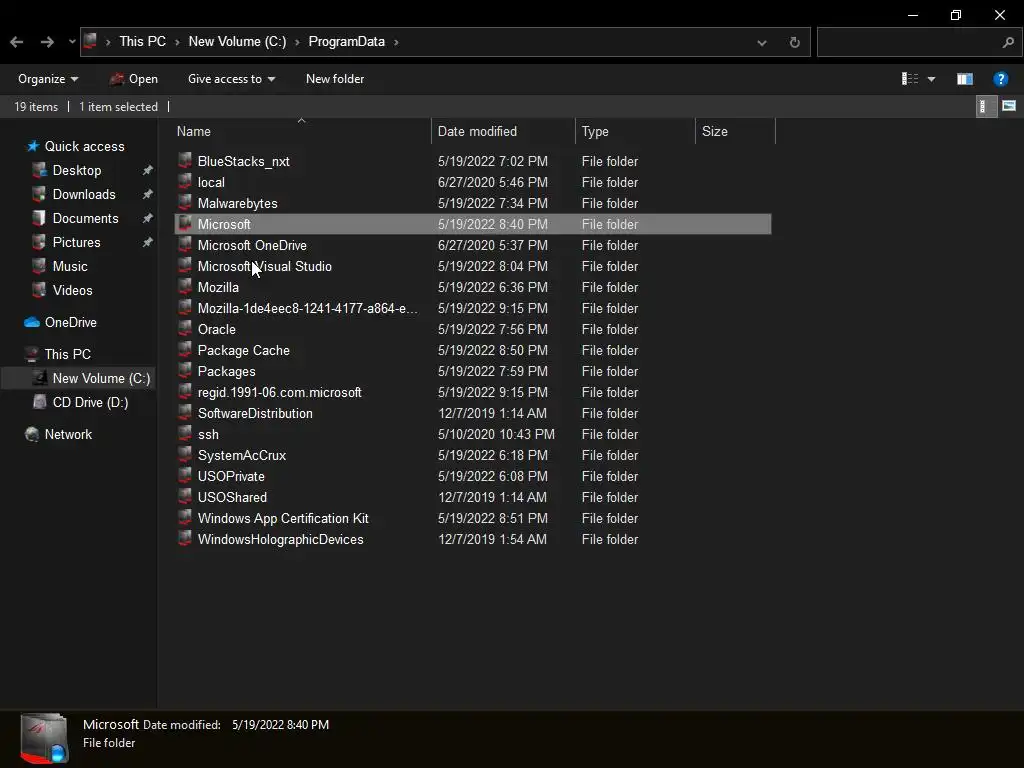Select OneDrive in sidebar
Viewport: 1024px width, 768px height.
(x=71, y=323)
